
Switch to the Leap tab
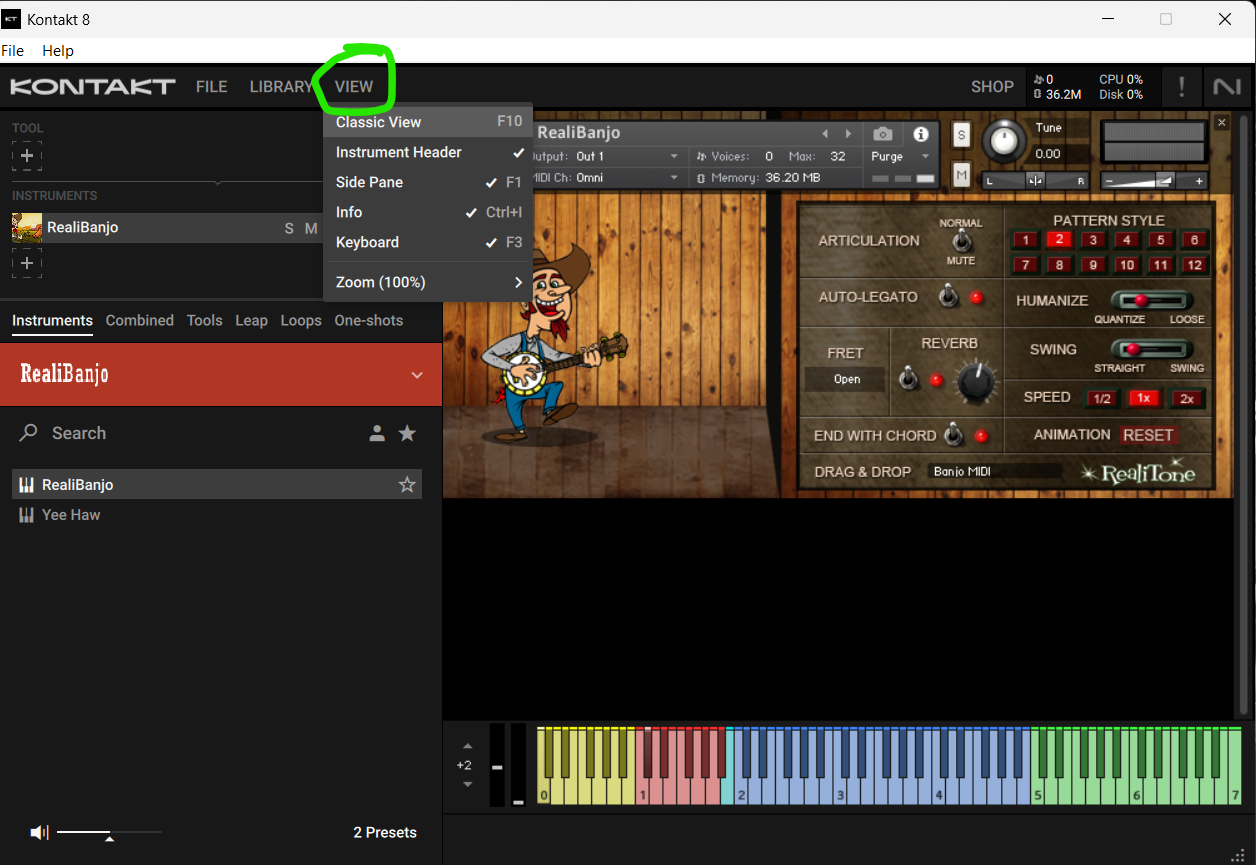tap(251, 321)
